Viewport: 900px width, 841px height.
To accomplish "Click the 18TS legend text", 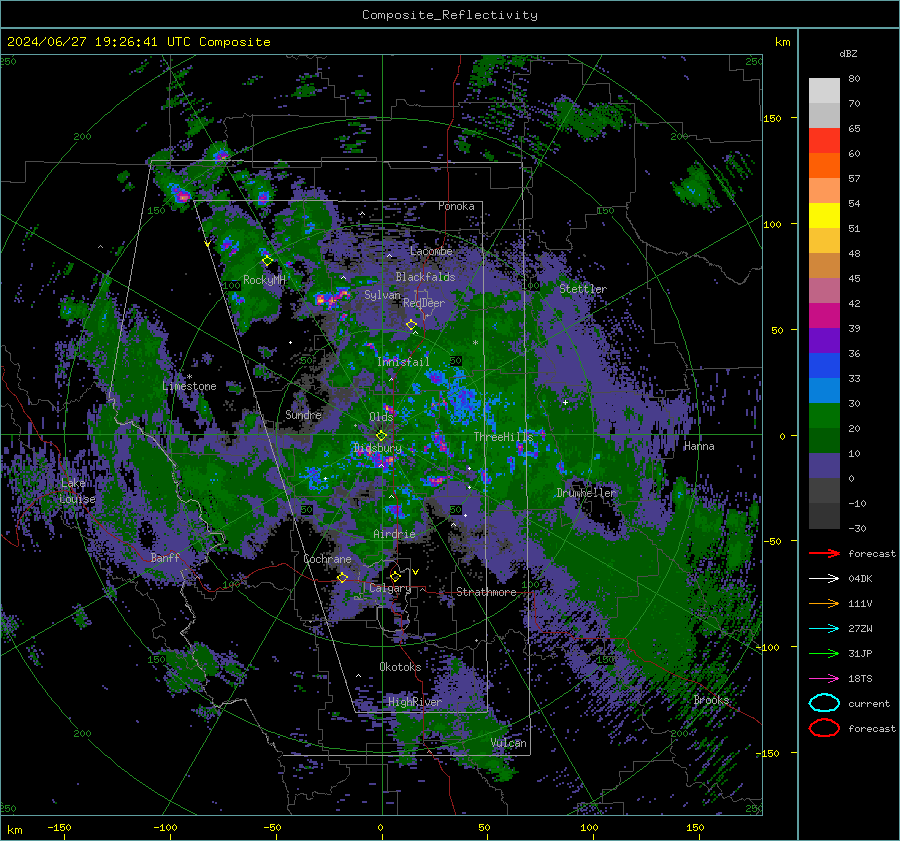I will (x=860, y=679).
